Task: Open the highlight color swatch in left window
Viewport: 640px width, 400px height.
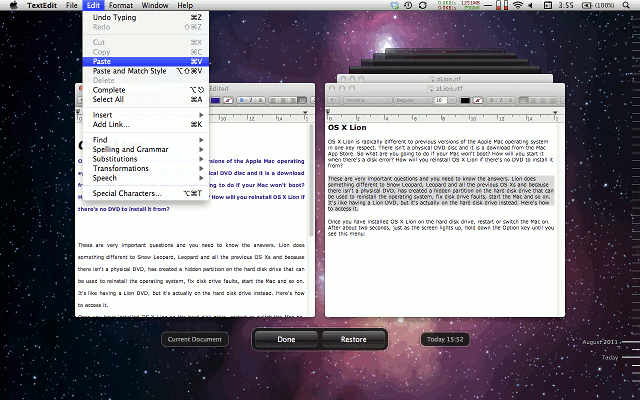Action: (228, 100)
